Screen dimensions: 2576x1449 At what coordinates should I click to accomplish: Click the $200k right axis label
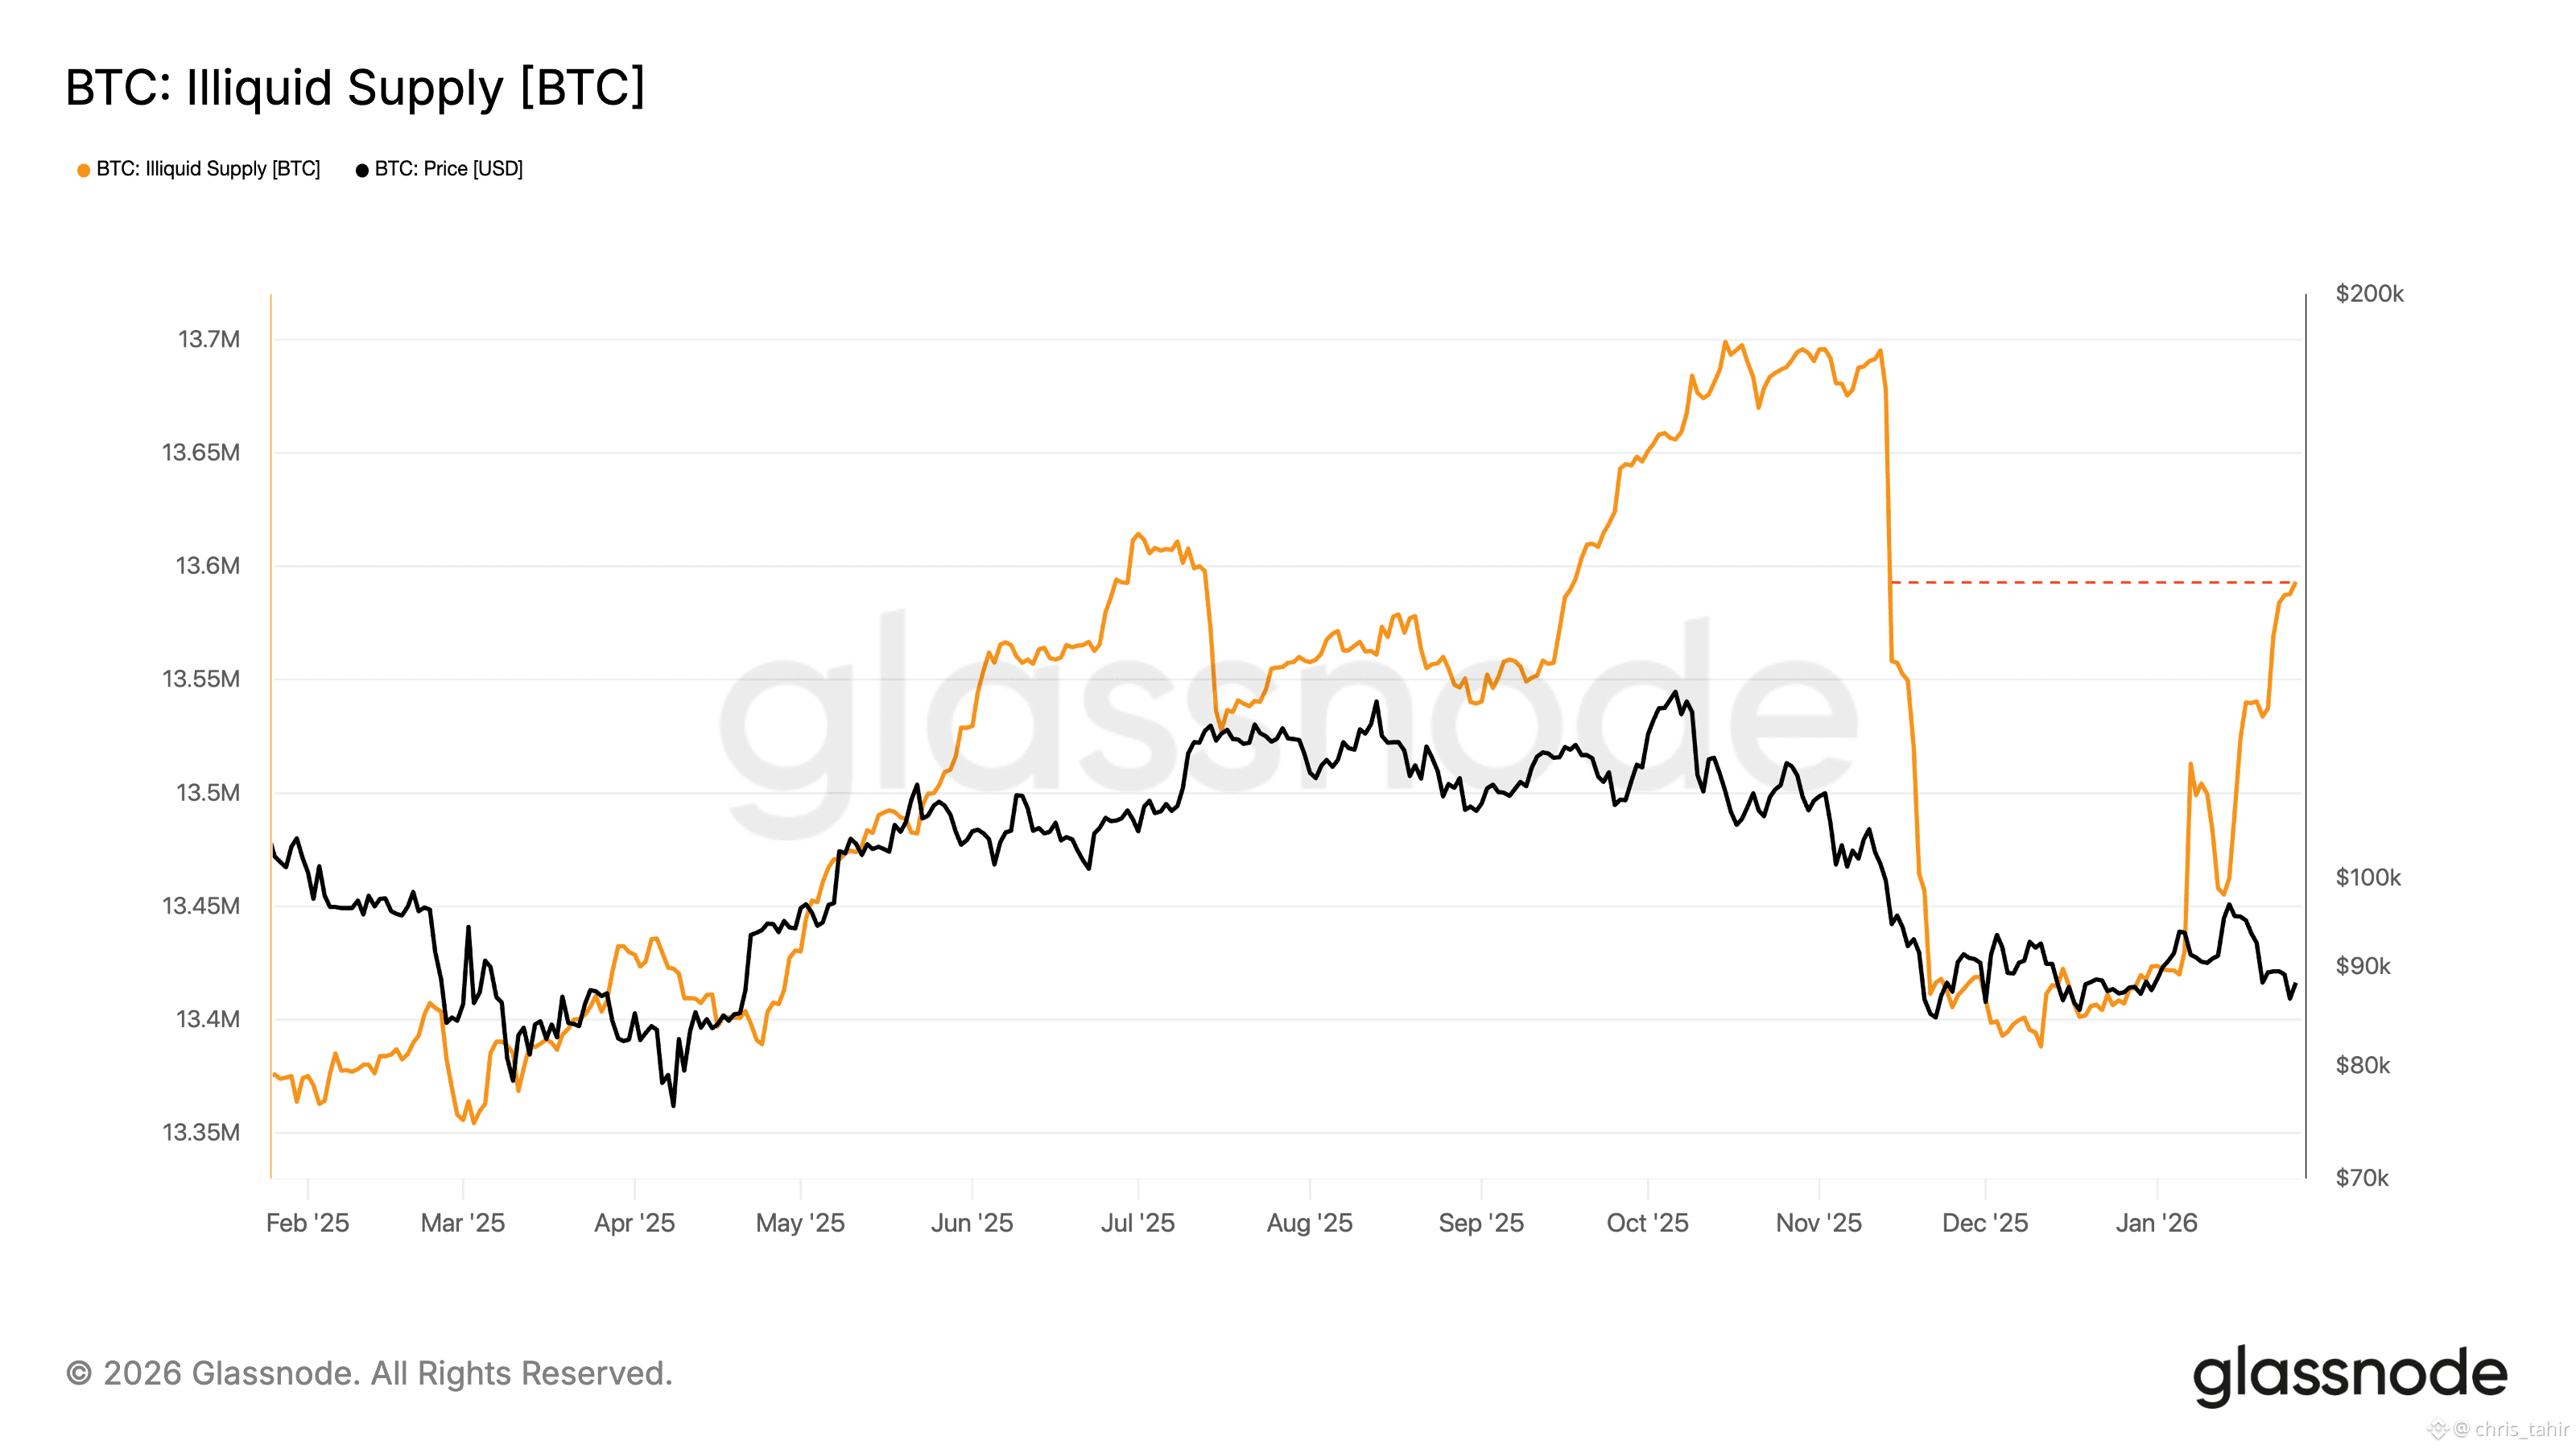coord(2369,294)
